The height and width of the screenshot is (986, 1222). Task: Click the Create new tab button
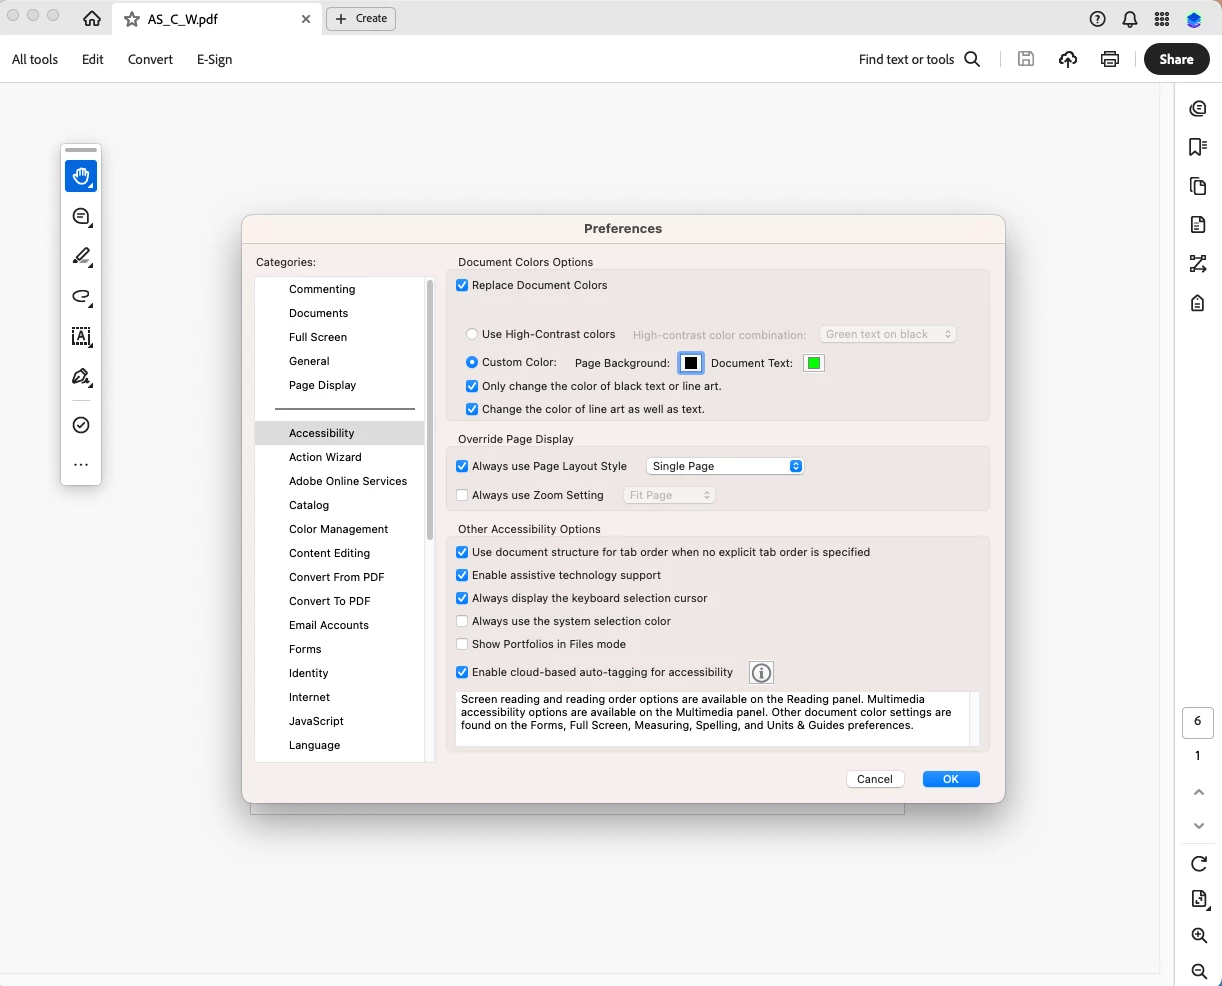[361, 18]
